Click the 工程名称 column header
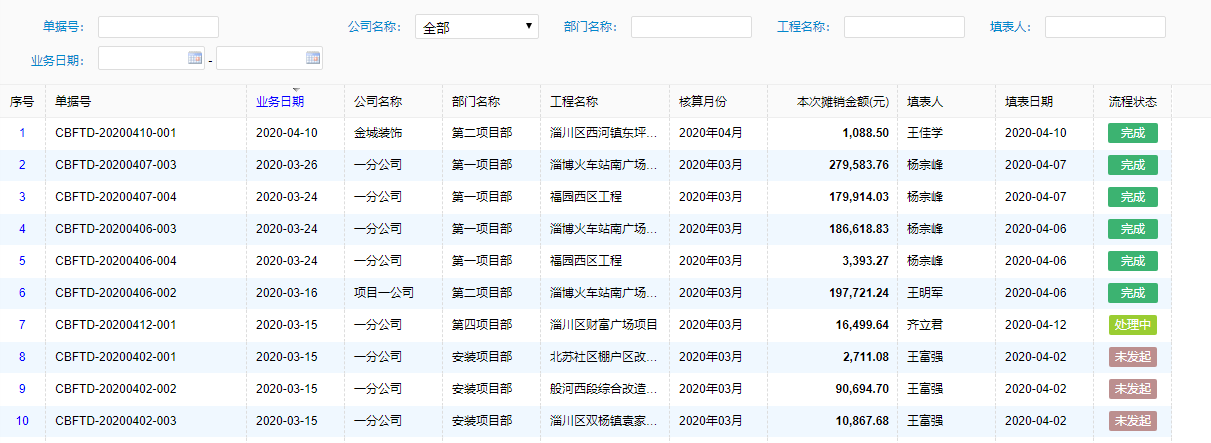1211x443 pixels. (x=574, y=101)
